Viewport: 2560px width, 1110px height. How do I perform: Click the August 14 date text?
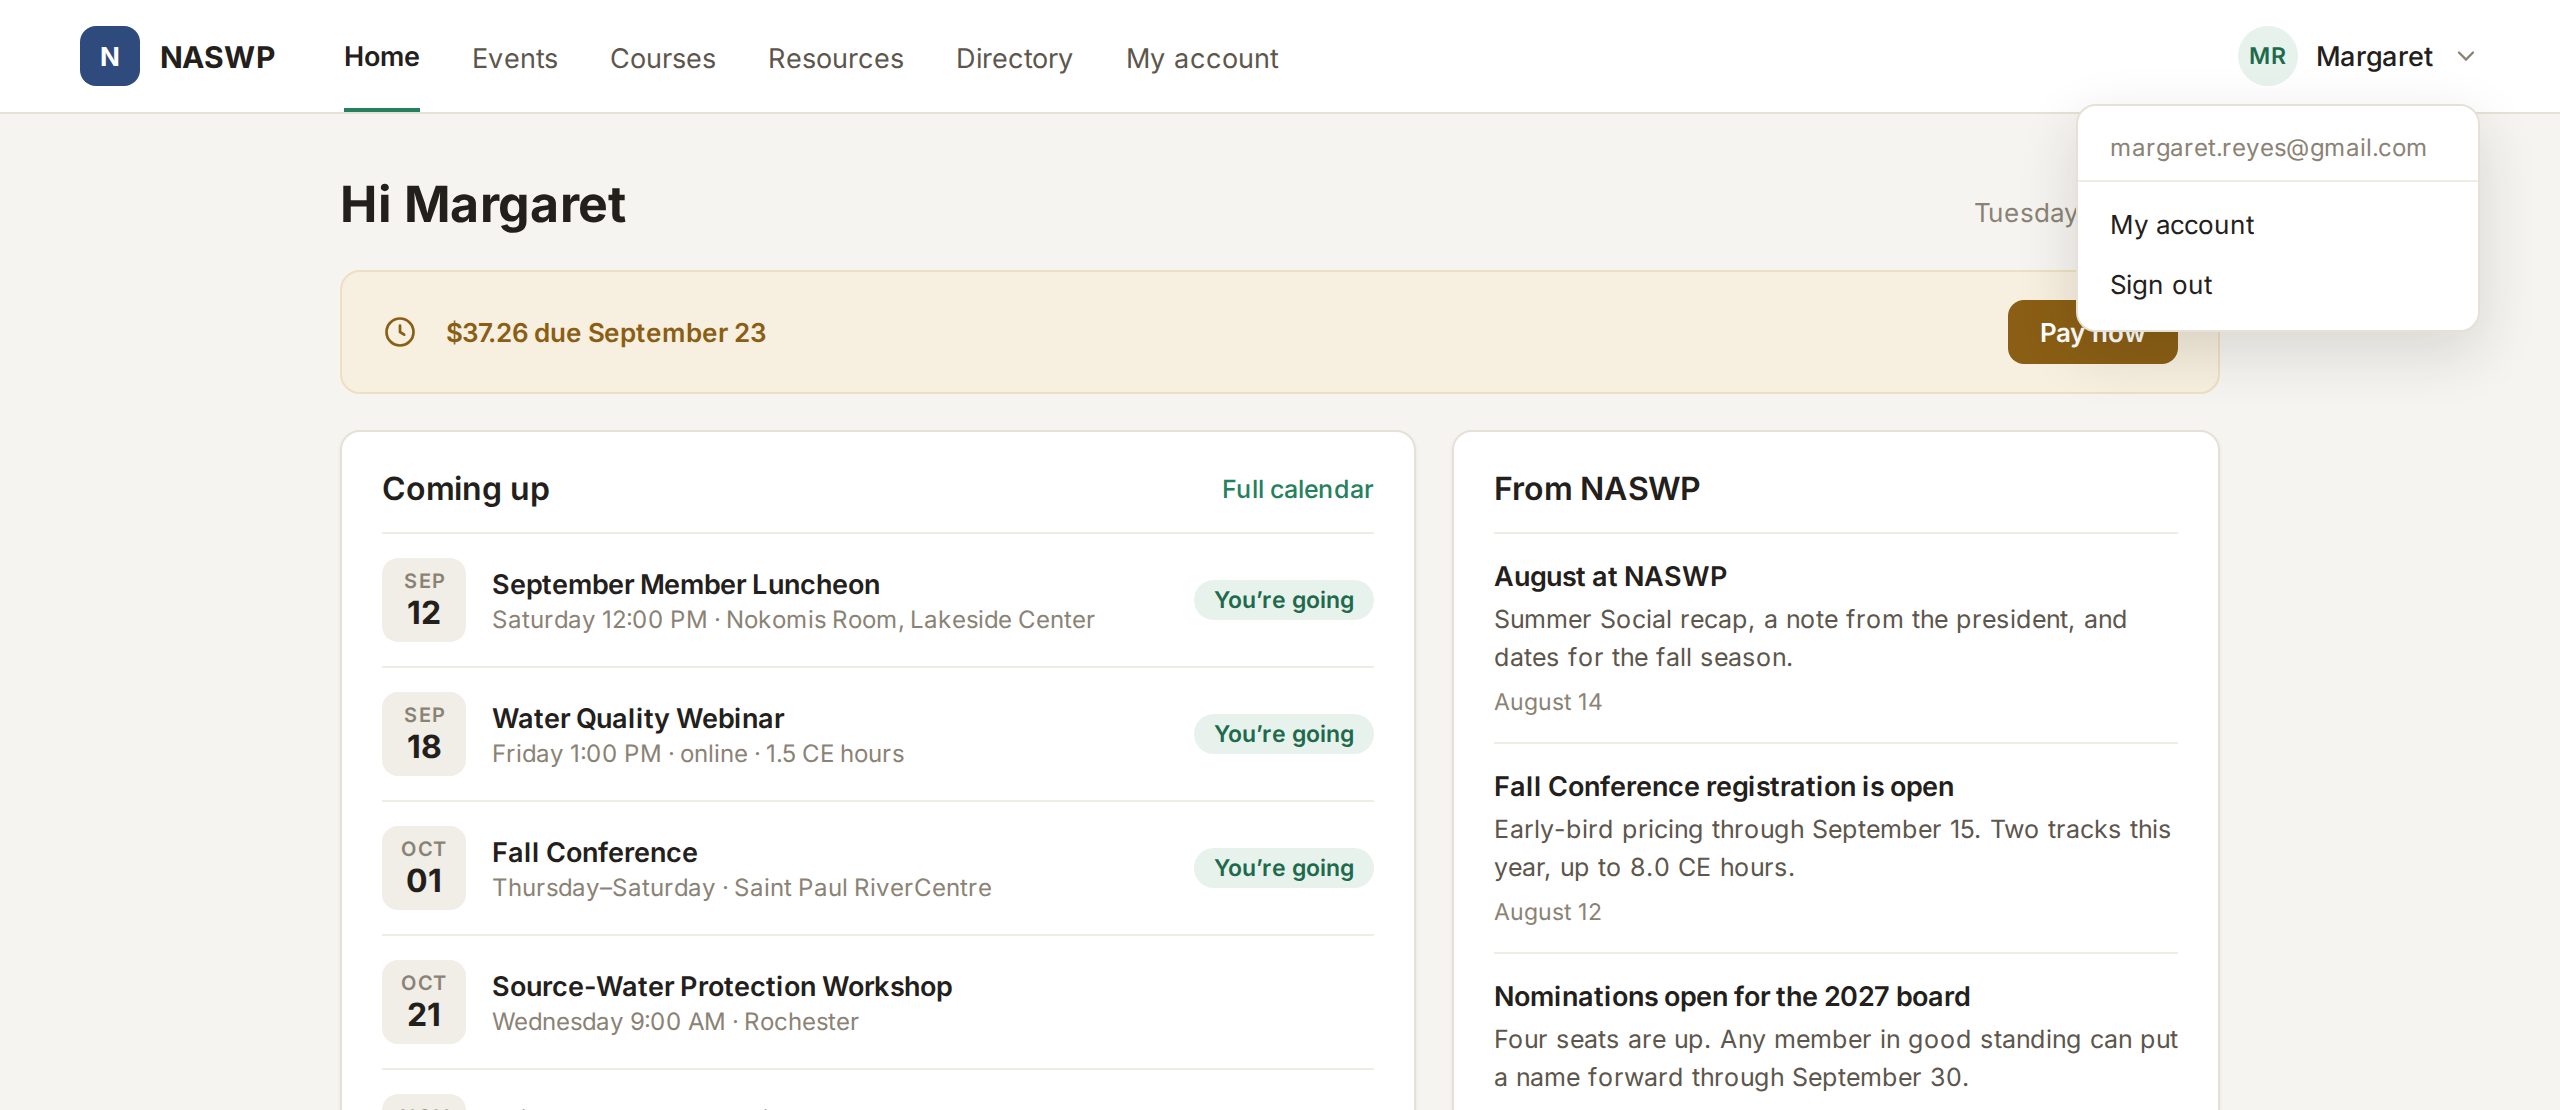pyautogui.click(x=1548, y=702)
